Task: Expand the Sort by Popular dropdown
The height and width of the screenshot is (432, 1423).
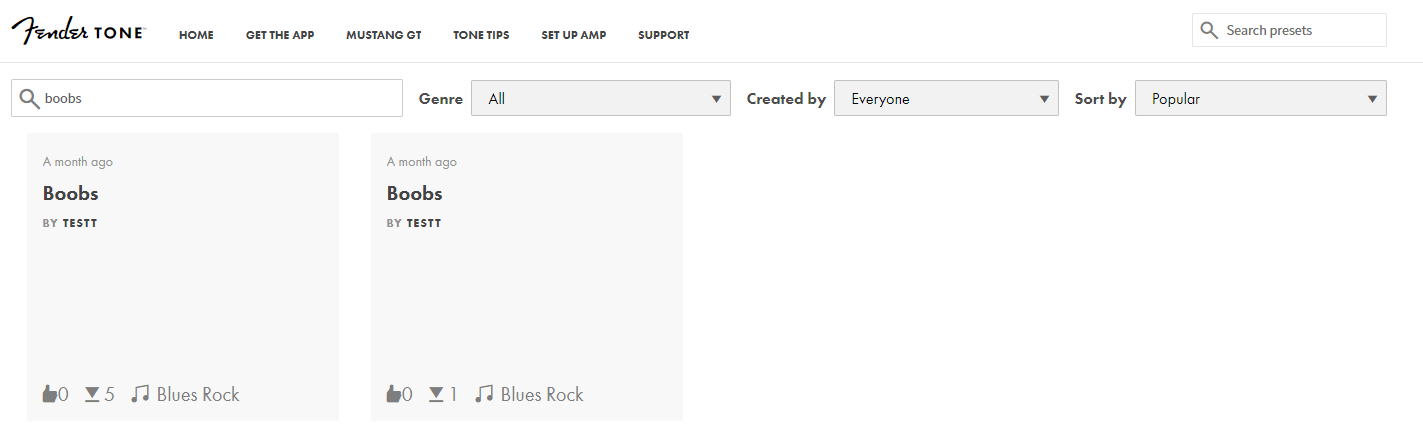Action: point(1261,98)
